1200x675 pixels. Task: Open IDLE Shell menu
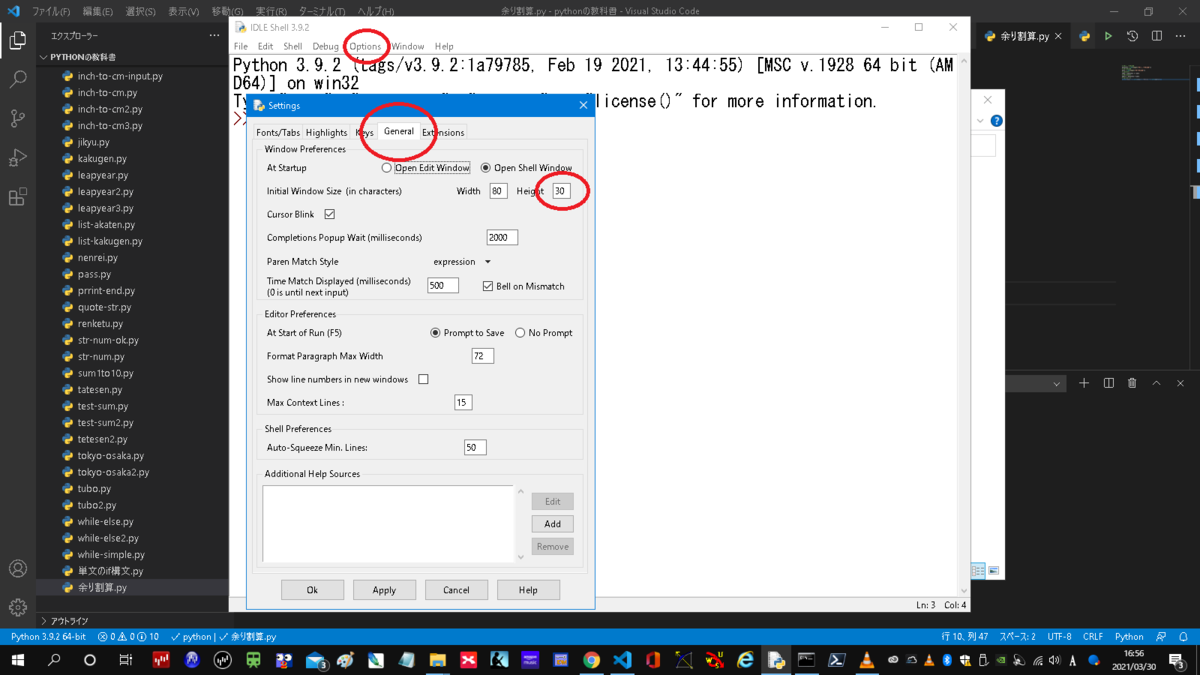[292, 46]
